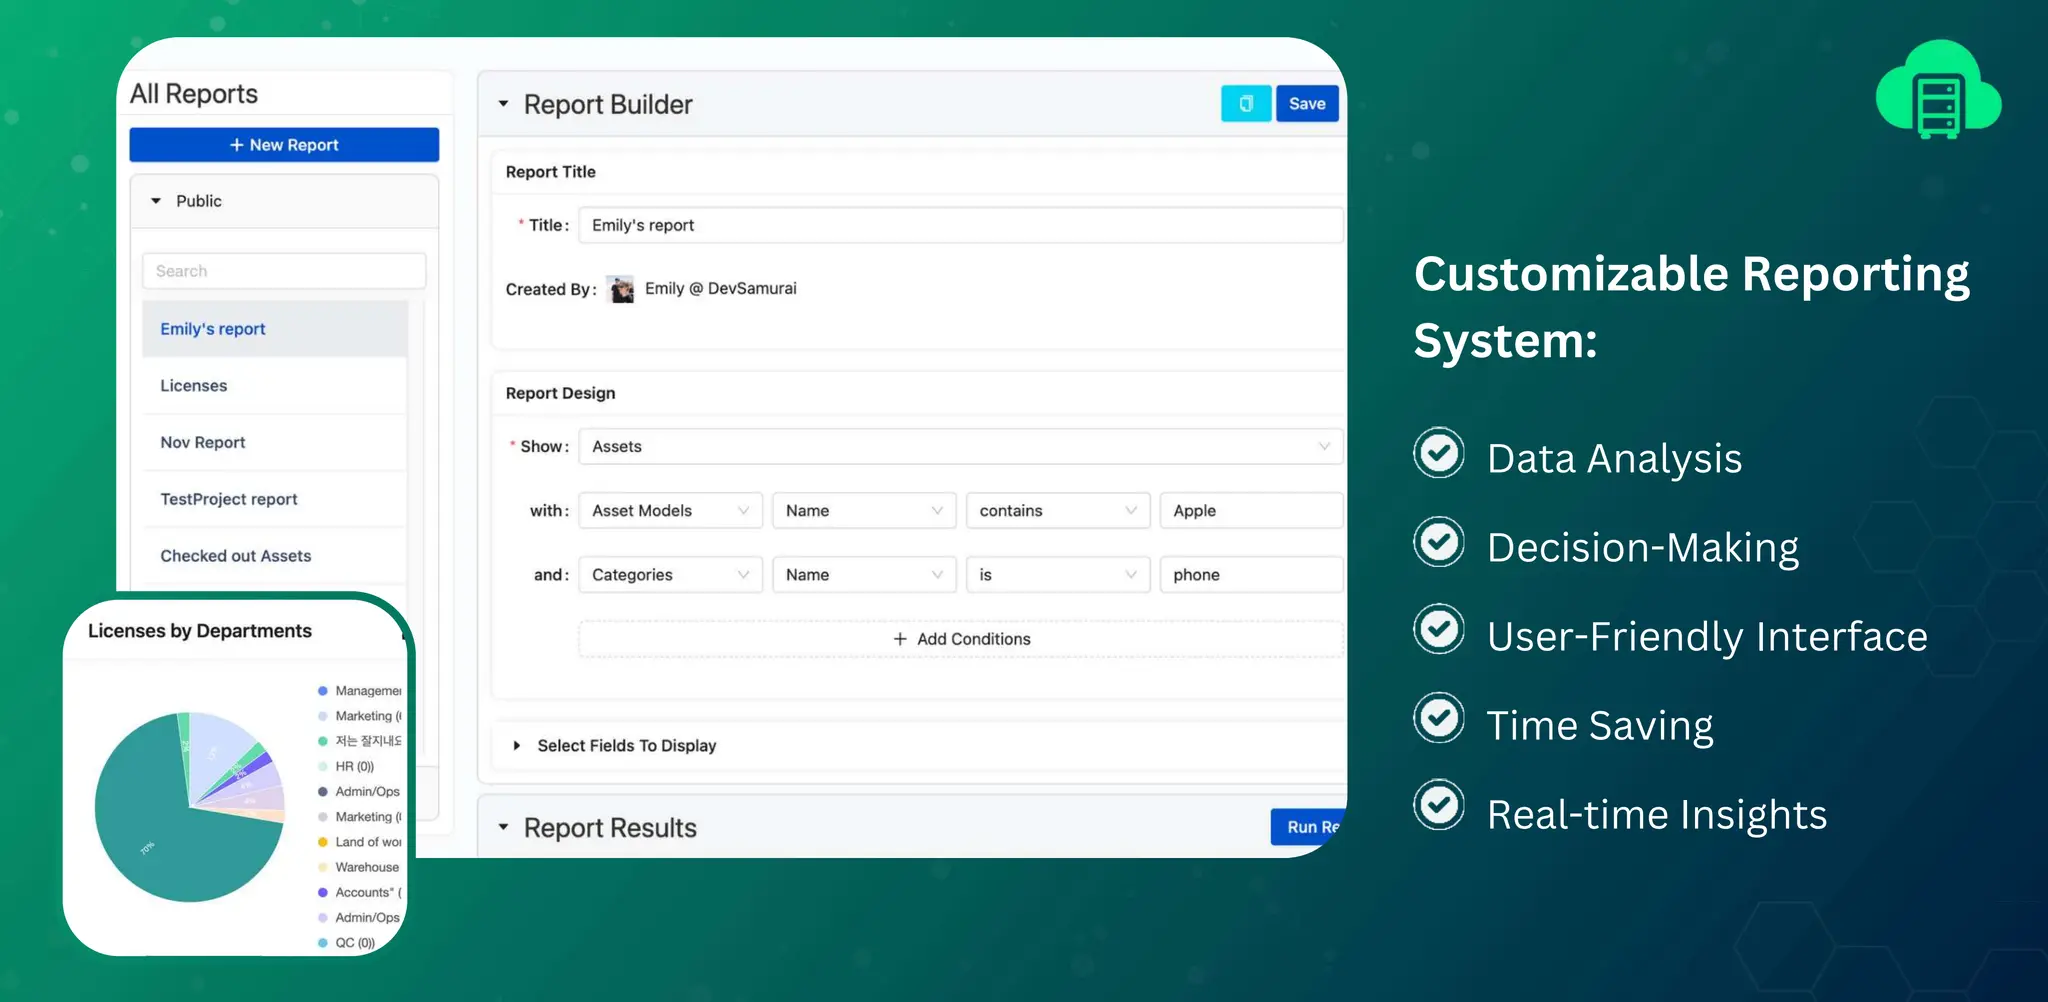Click the checkmark icon beside Time Saving
This screenshot has height=1002, width=2048.
point(1439,719)
